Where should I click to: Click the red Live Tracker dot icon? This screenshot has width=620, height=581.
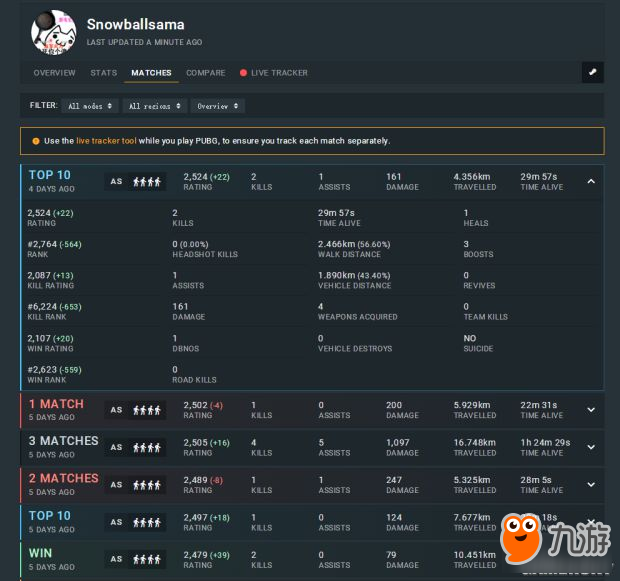[243, 73]
